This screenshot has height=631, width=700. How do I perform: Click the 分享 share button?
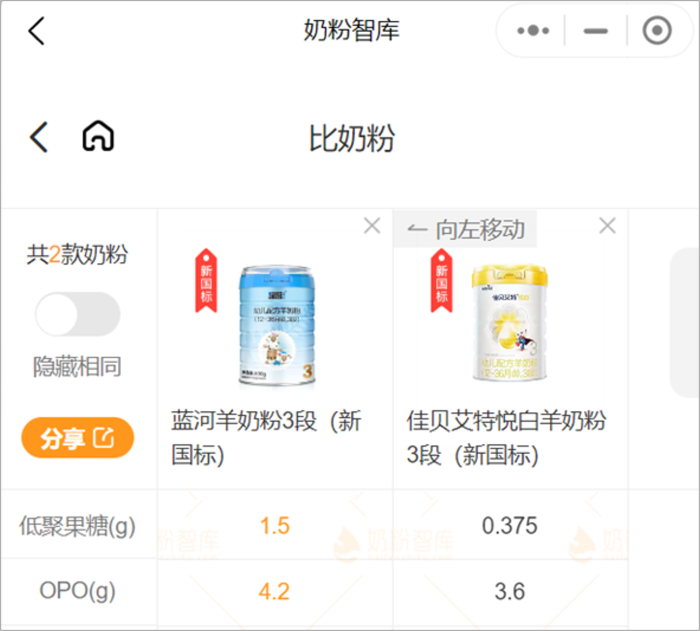(x=78, y=438)
